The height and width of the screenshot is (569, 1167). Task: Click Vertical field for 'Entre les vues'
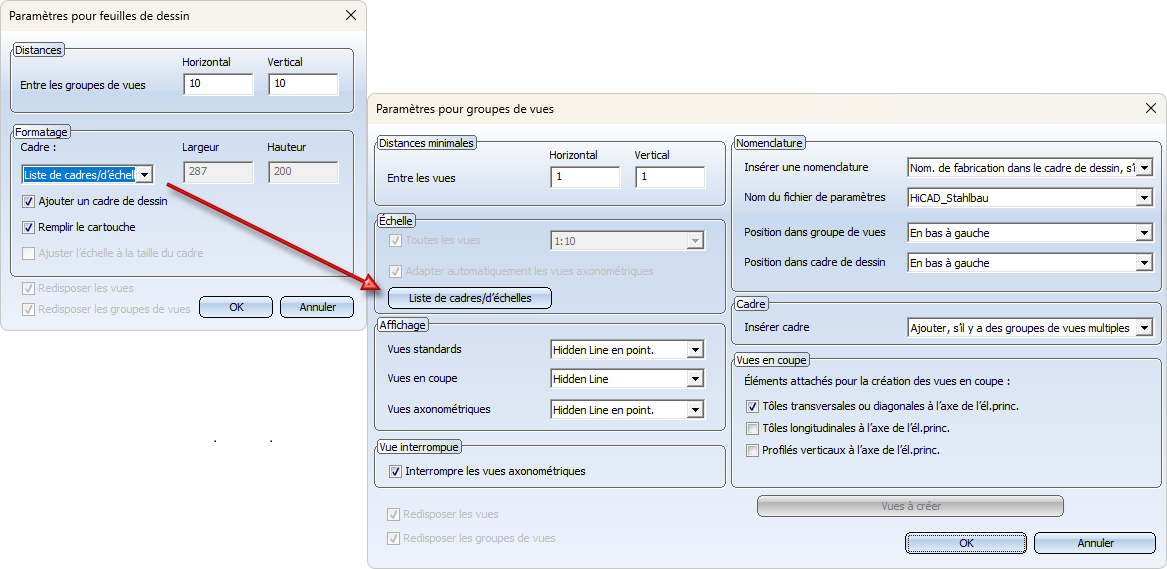point(670,177)
